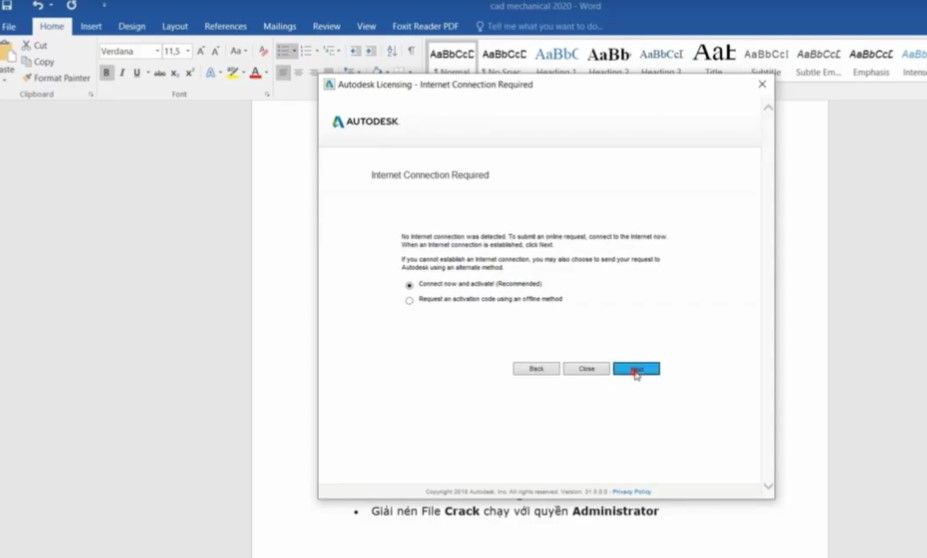Screen dimensions: 927x558
Task: Switch to the Insert tab
Action: point(91,27)
